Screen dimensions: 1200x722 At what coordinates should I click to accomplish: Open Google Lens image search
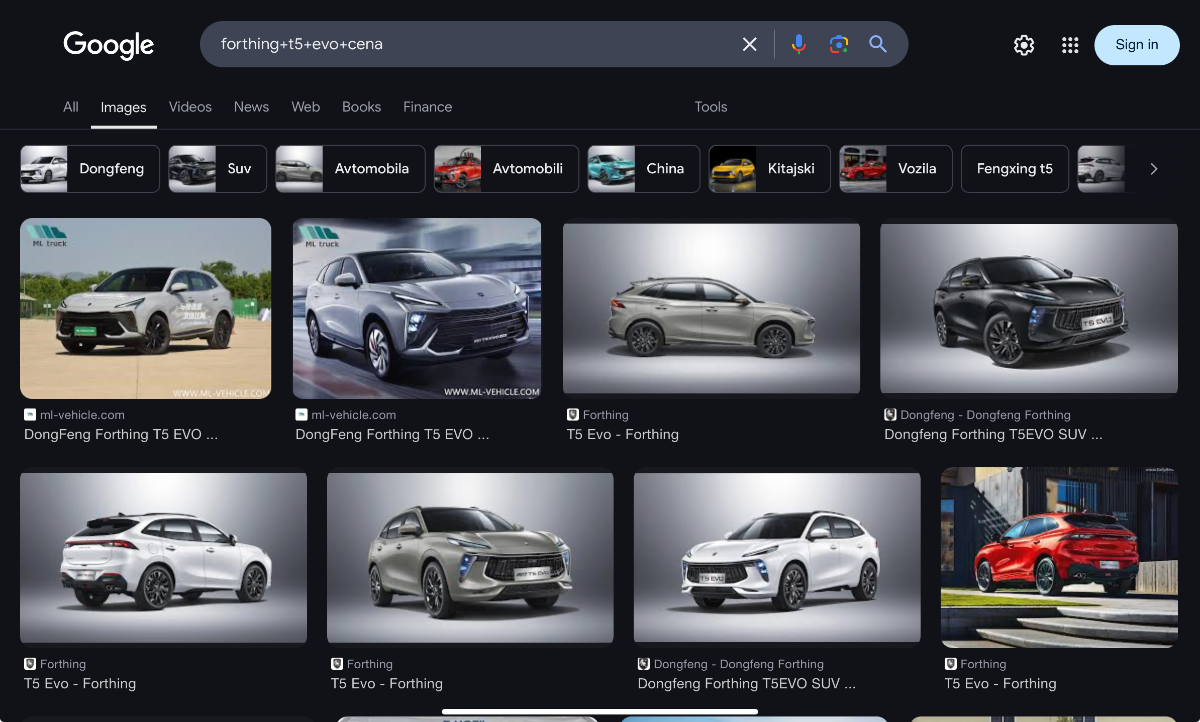click(x=838, y=44)
